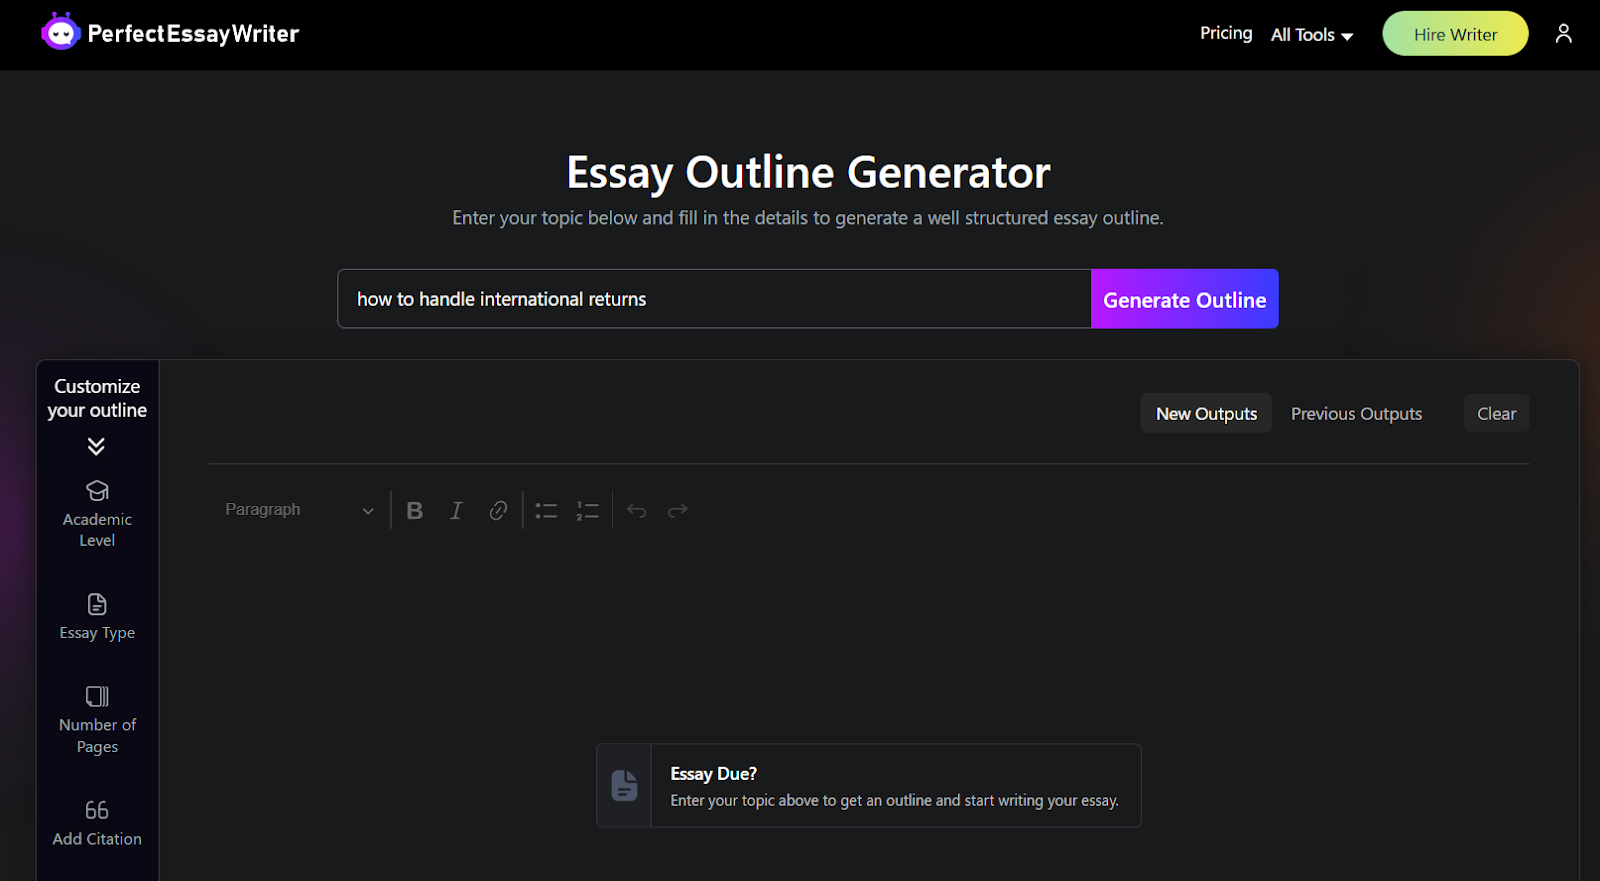1600x881 pixels.
Task: Expand the All Tools dropdown menu
Action: click(x=1312, y=35)
